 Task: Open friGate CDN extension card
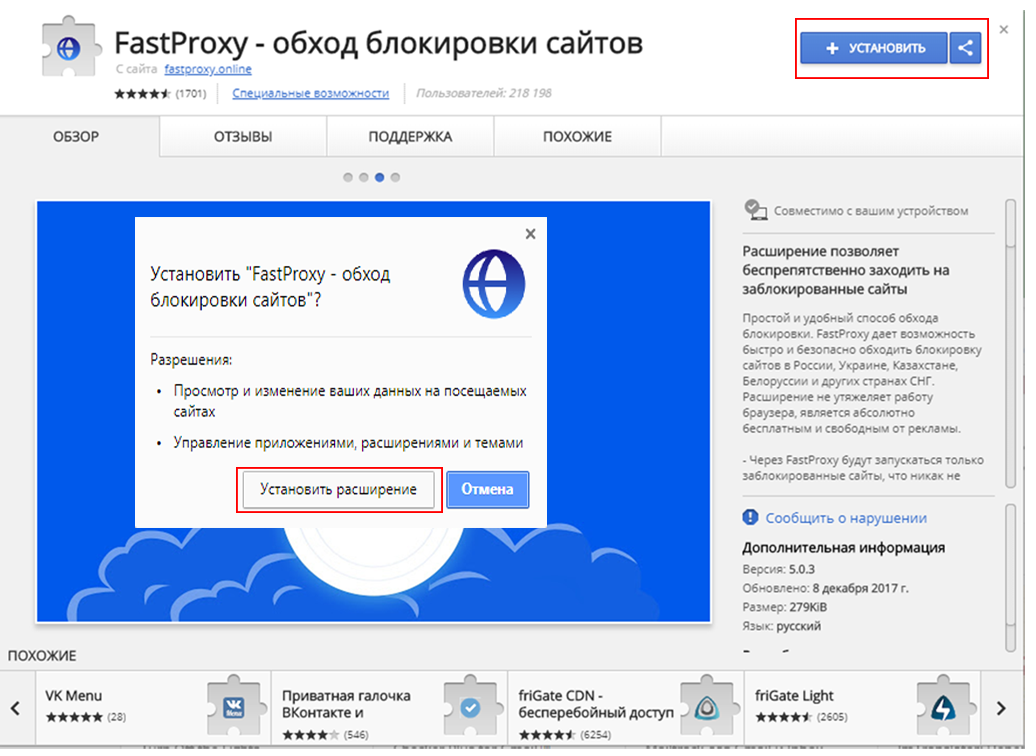pyautogui.click(x=626, y=709)
